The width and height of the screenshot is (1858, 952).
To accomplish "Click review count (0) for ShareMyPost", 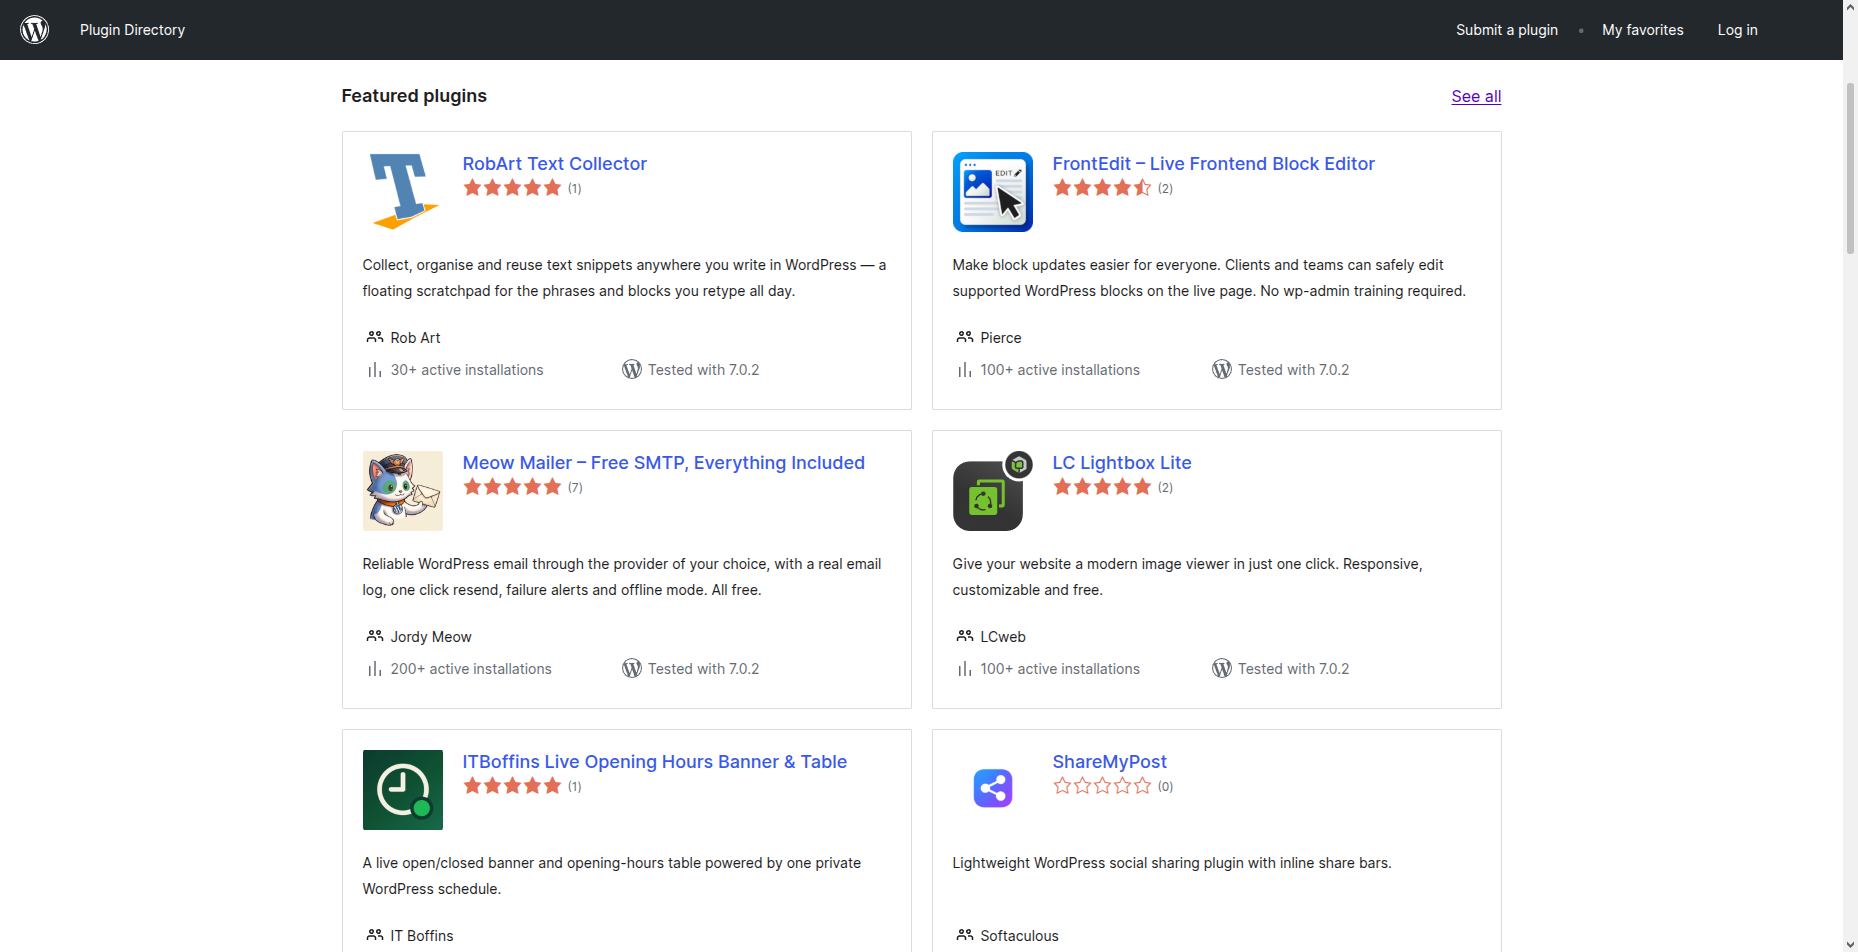I will click(x=1165, y=787).
